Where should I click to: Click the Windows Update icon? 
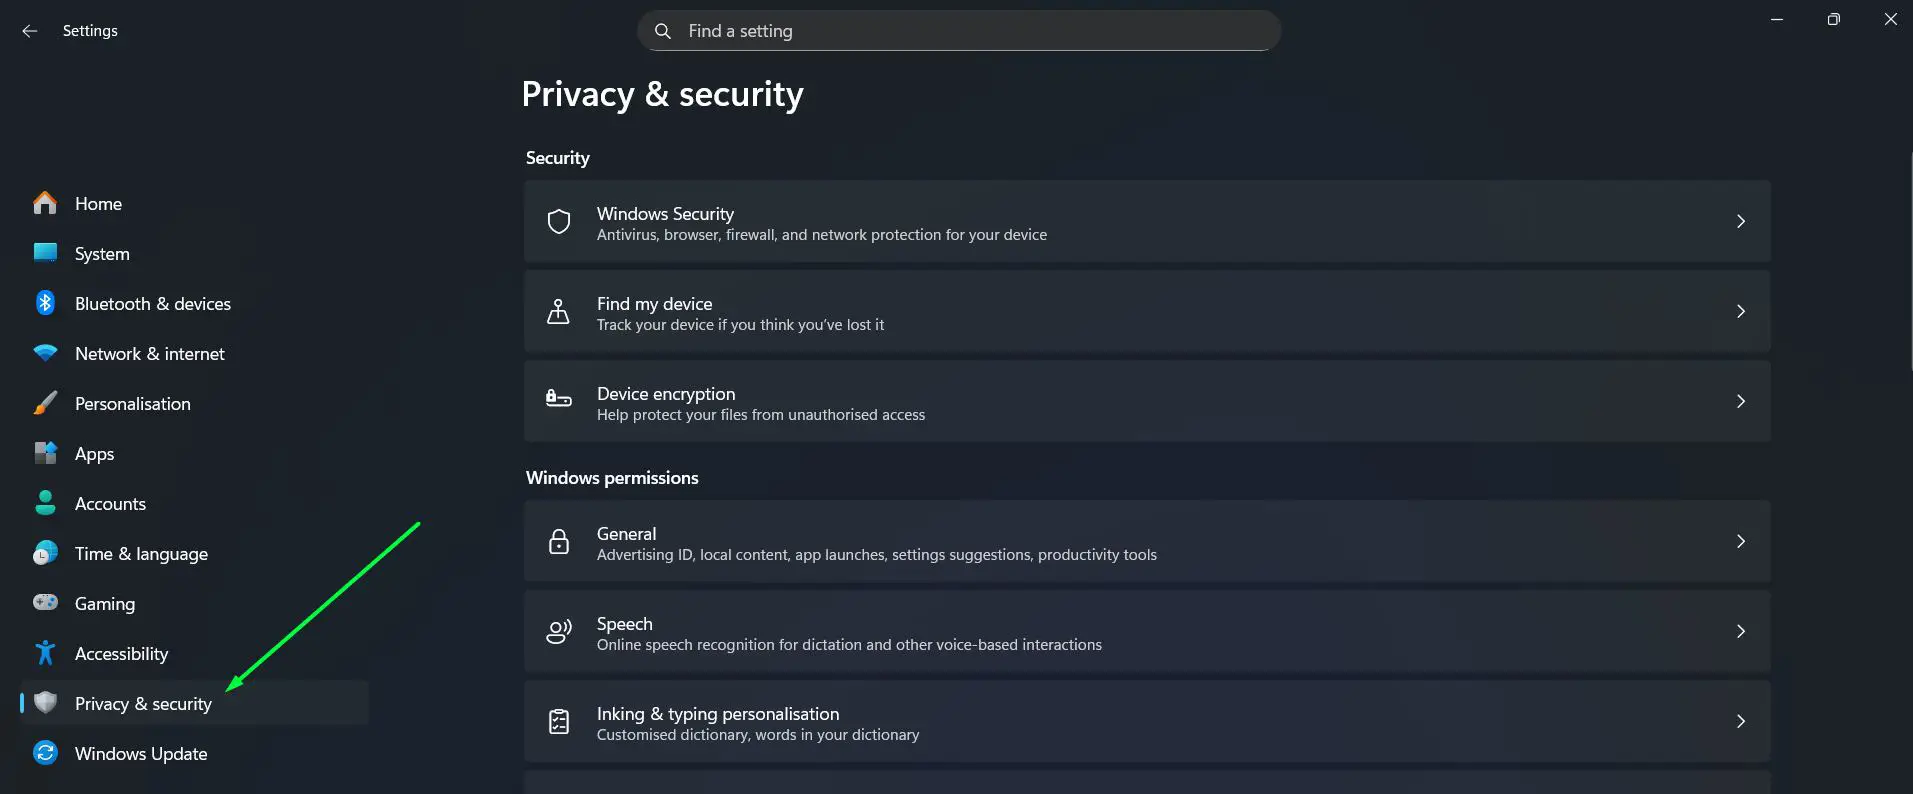45,752
